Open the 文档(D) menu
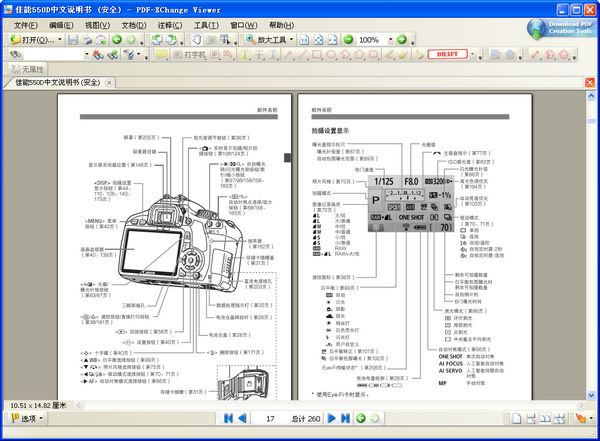600x441 pixels. coord(134,25)
